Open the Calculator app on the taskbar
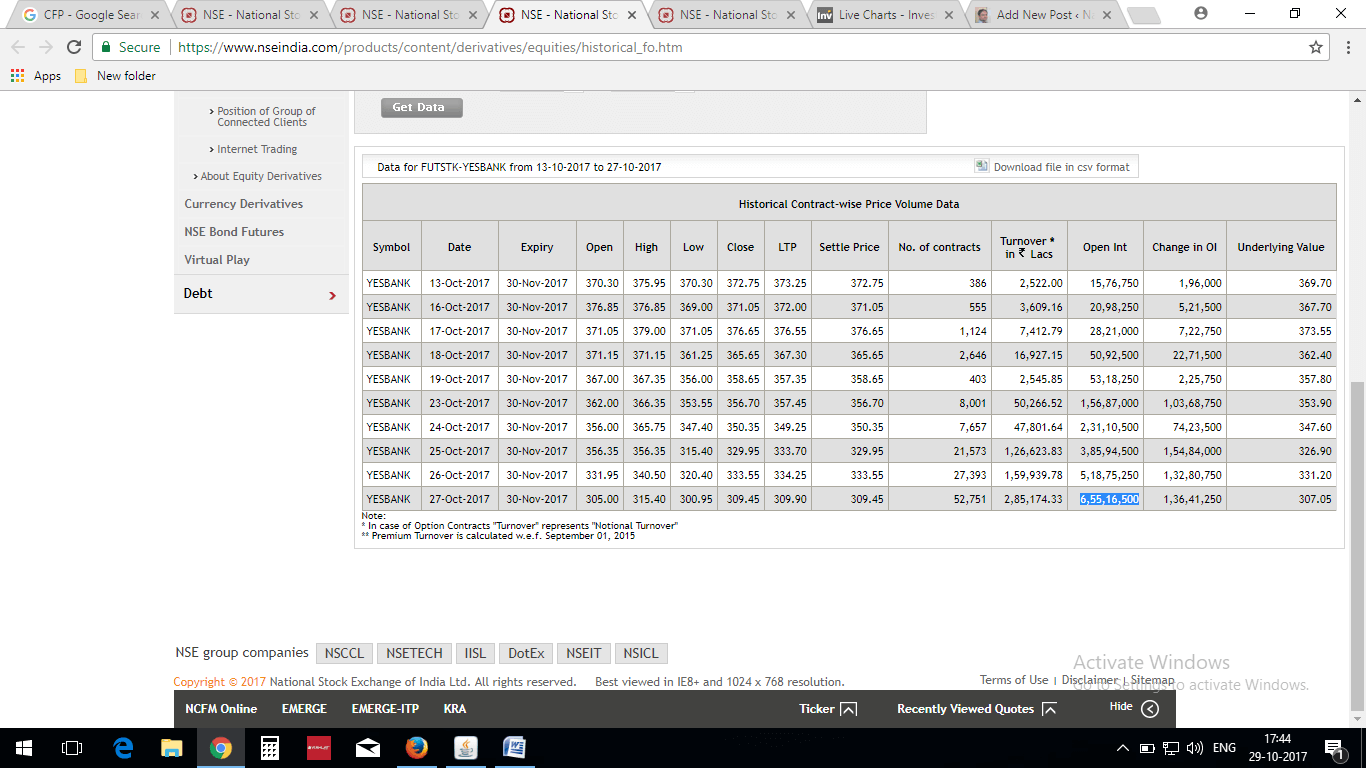Viewport: 1366px width, 768px height. pyautogui.click(x=270, y=748)
